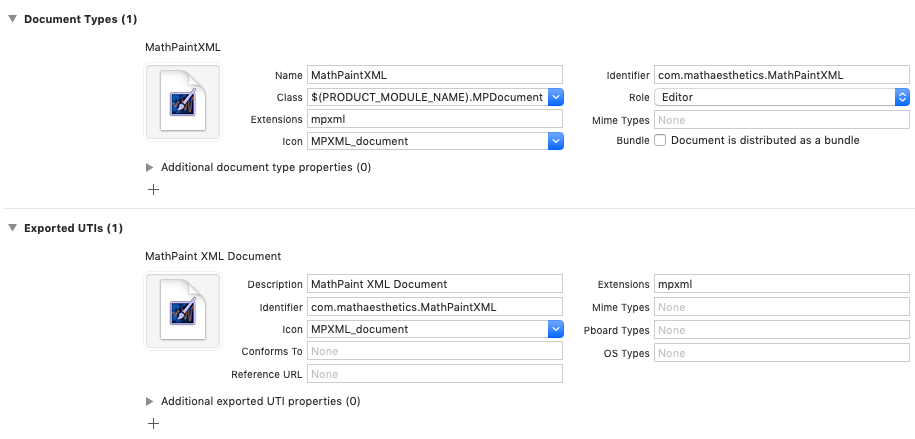Click the document type Identifier field
This screenshot has width=915, height=439.
pos(781,75)
